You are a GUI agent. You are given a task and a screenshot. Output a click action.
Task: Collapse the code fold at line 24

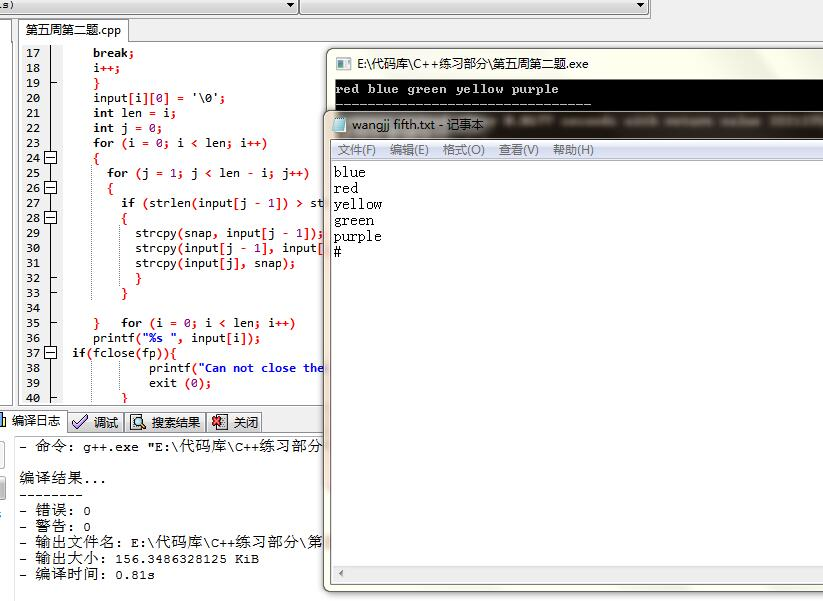50,157
